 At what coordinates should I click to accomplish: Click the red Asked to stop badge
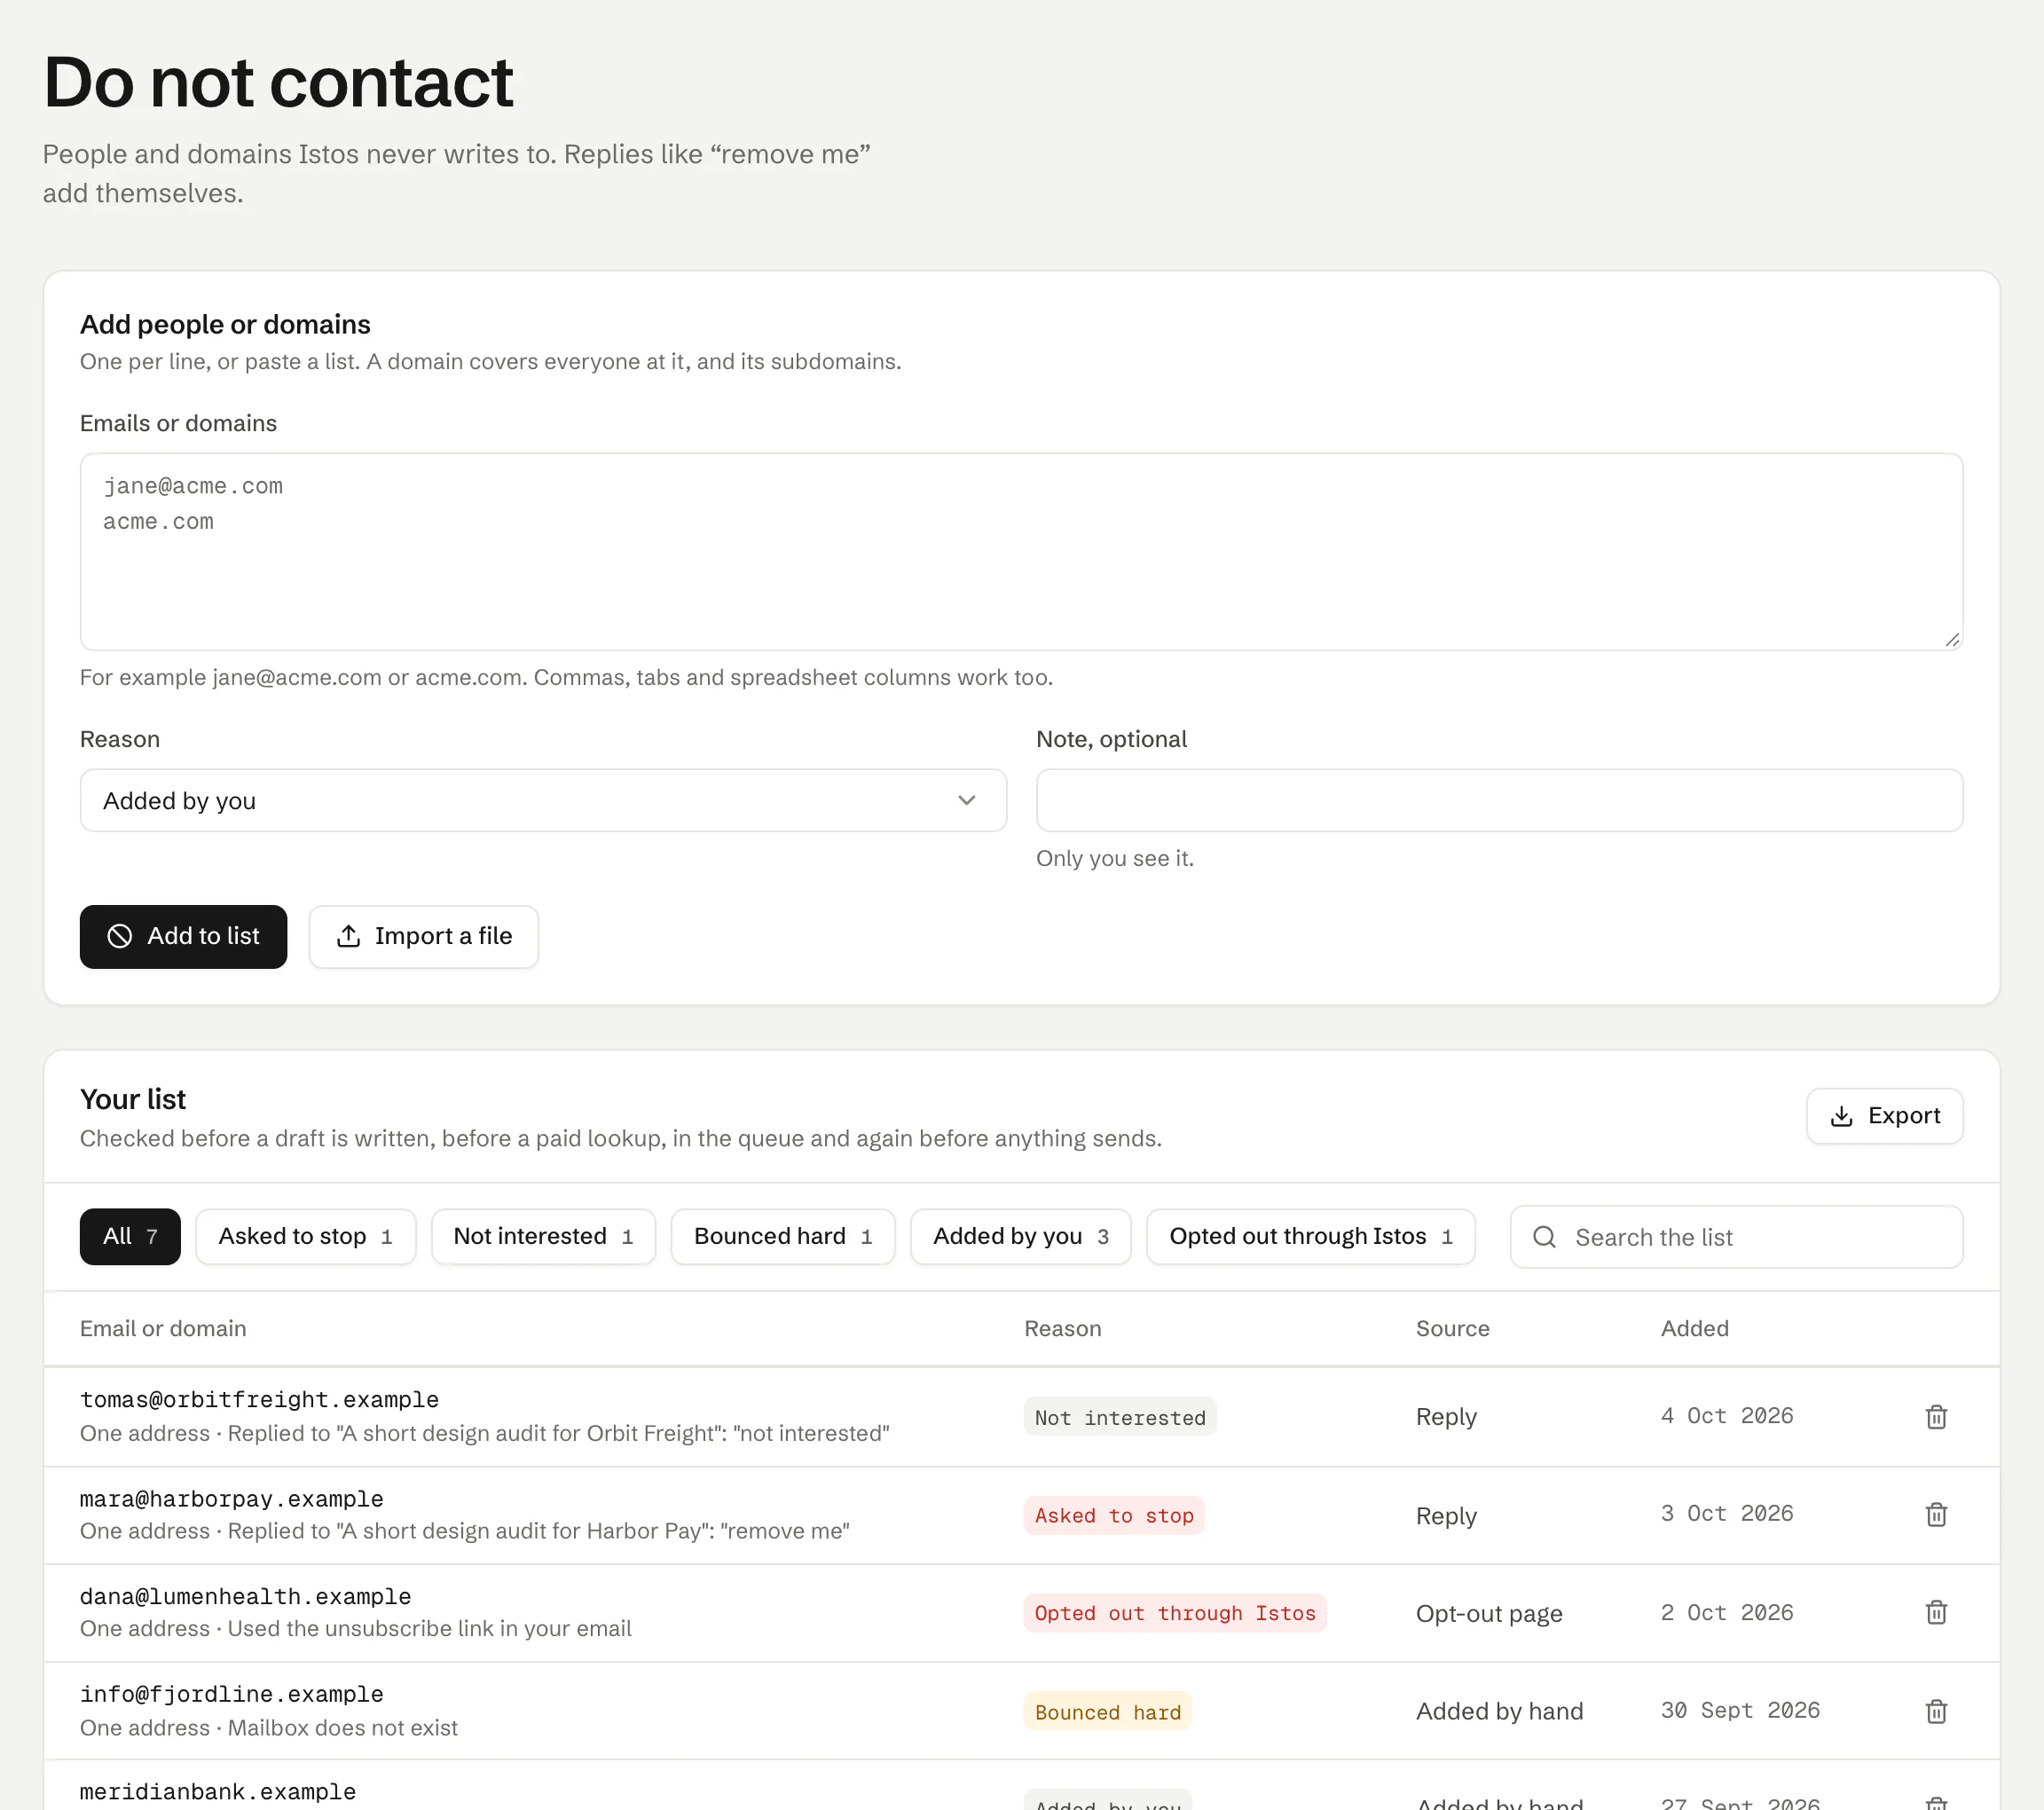[x=1114, y=1515]
